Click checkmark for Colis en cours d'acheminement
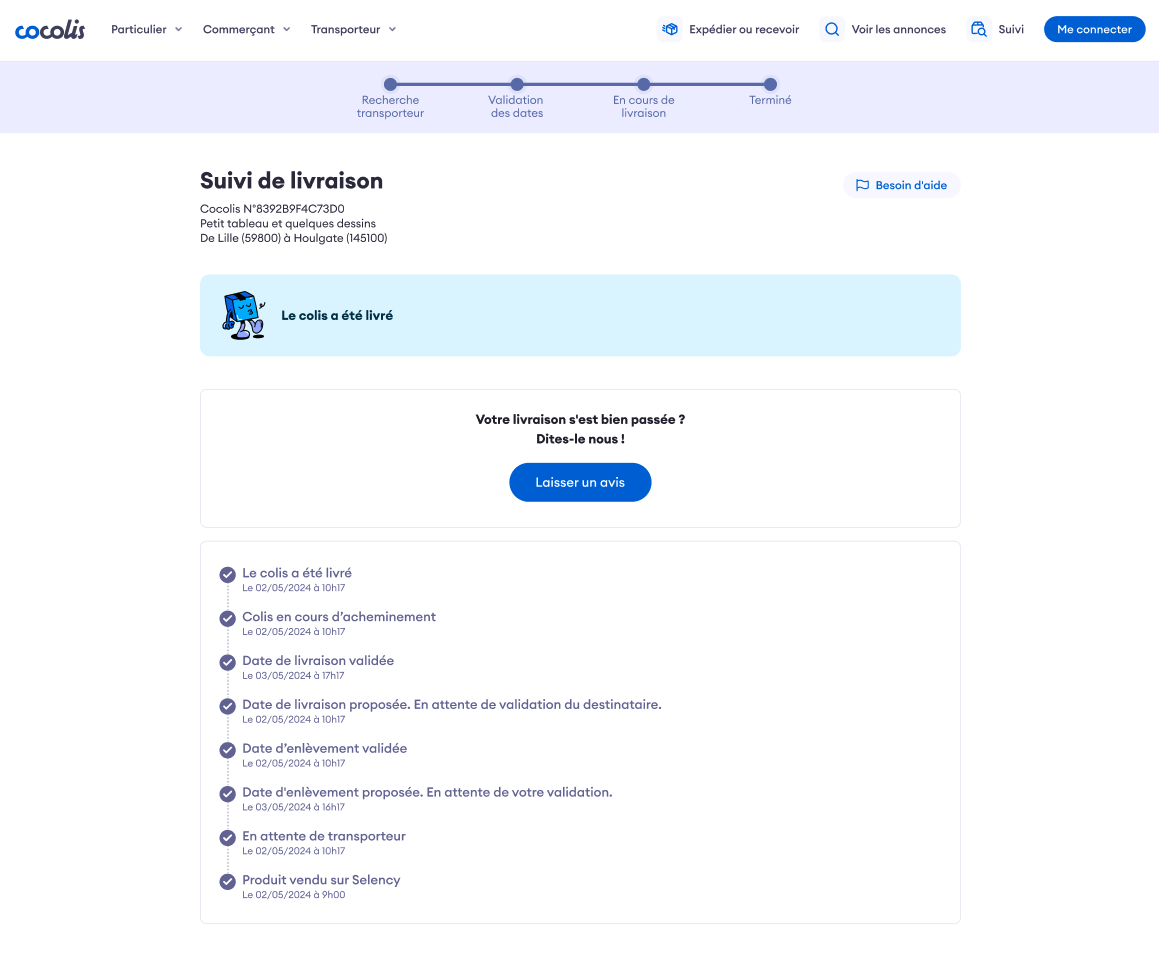The height and width of the screenshot is (954, 1159). pyautogui.click(x=228, y=618)
